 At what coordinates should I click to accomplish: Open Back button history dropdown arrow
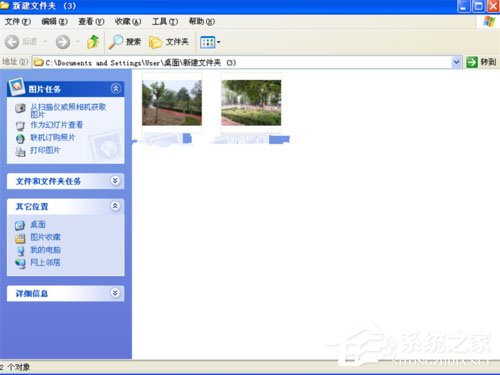[45, 42]
